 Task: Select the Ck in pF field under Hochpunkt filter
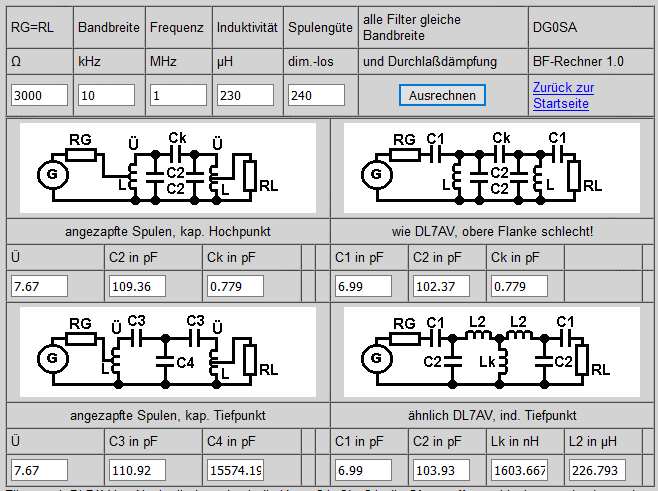pos(235,286)
